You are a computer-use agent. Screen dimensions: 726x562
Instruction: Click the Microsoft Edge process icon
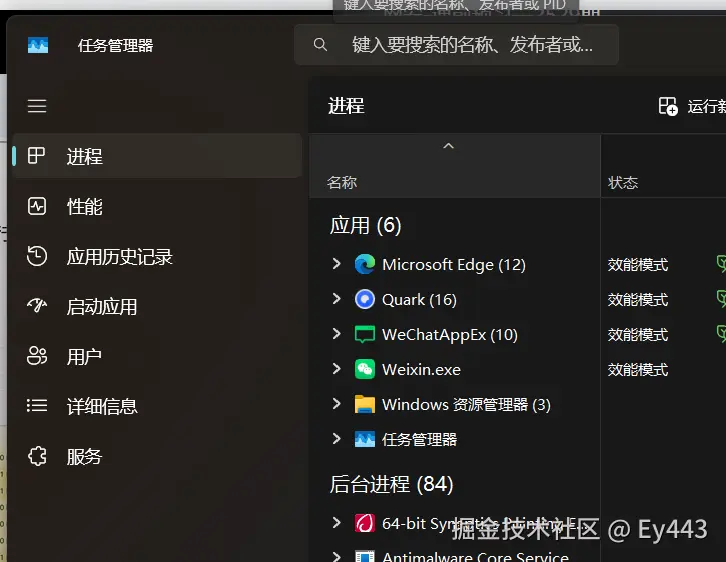[364, 264]
